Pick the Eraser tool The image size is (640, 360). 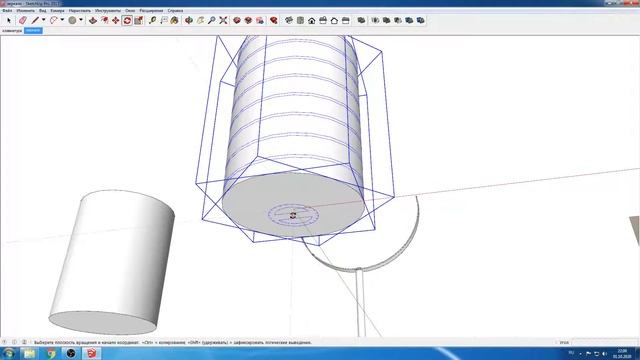coord(23,20)
